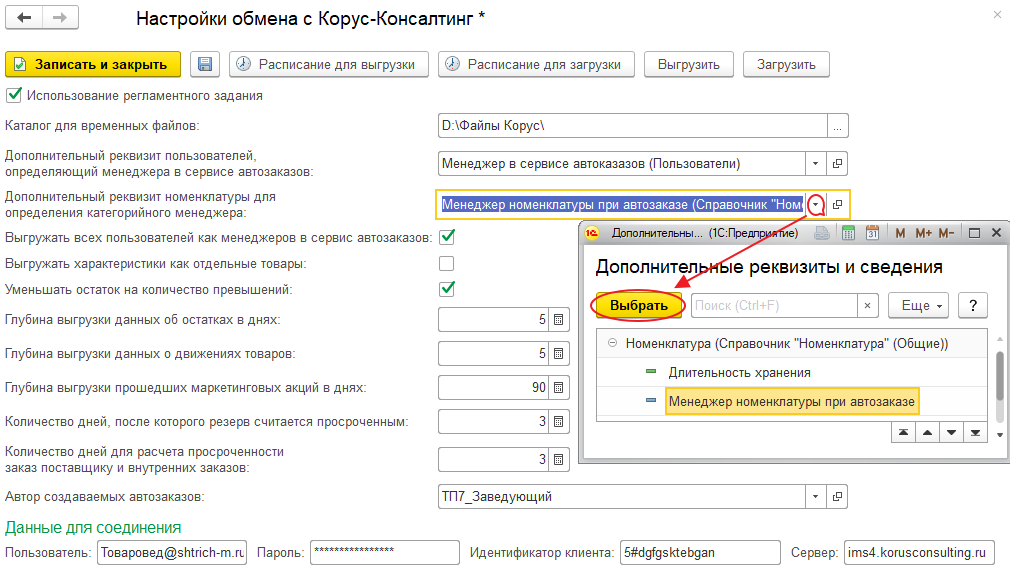Open the Менеджер номенклатуры реквизит item
This screenshot has height=570, width=1010.
coord(837,205)
